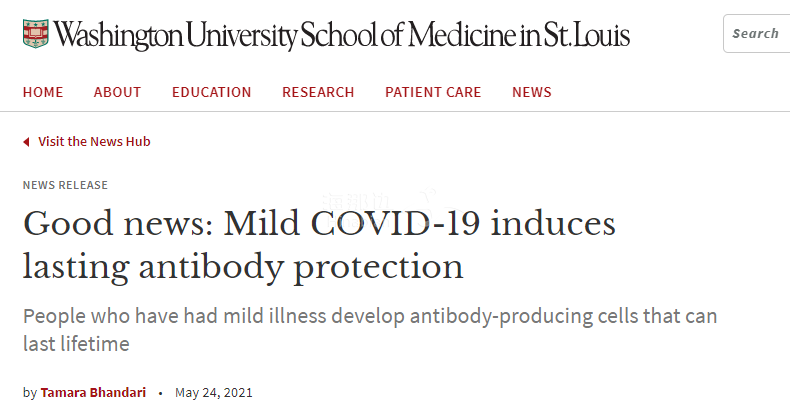This screenshot has width=790, height=416.
Task: Open author Tamara Bhandari's page
Action: [x=93, y=392]
